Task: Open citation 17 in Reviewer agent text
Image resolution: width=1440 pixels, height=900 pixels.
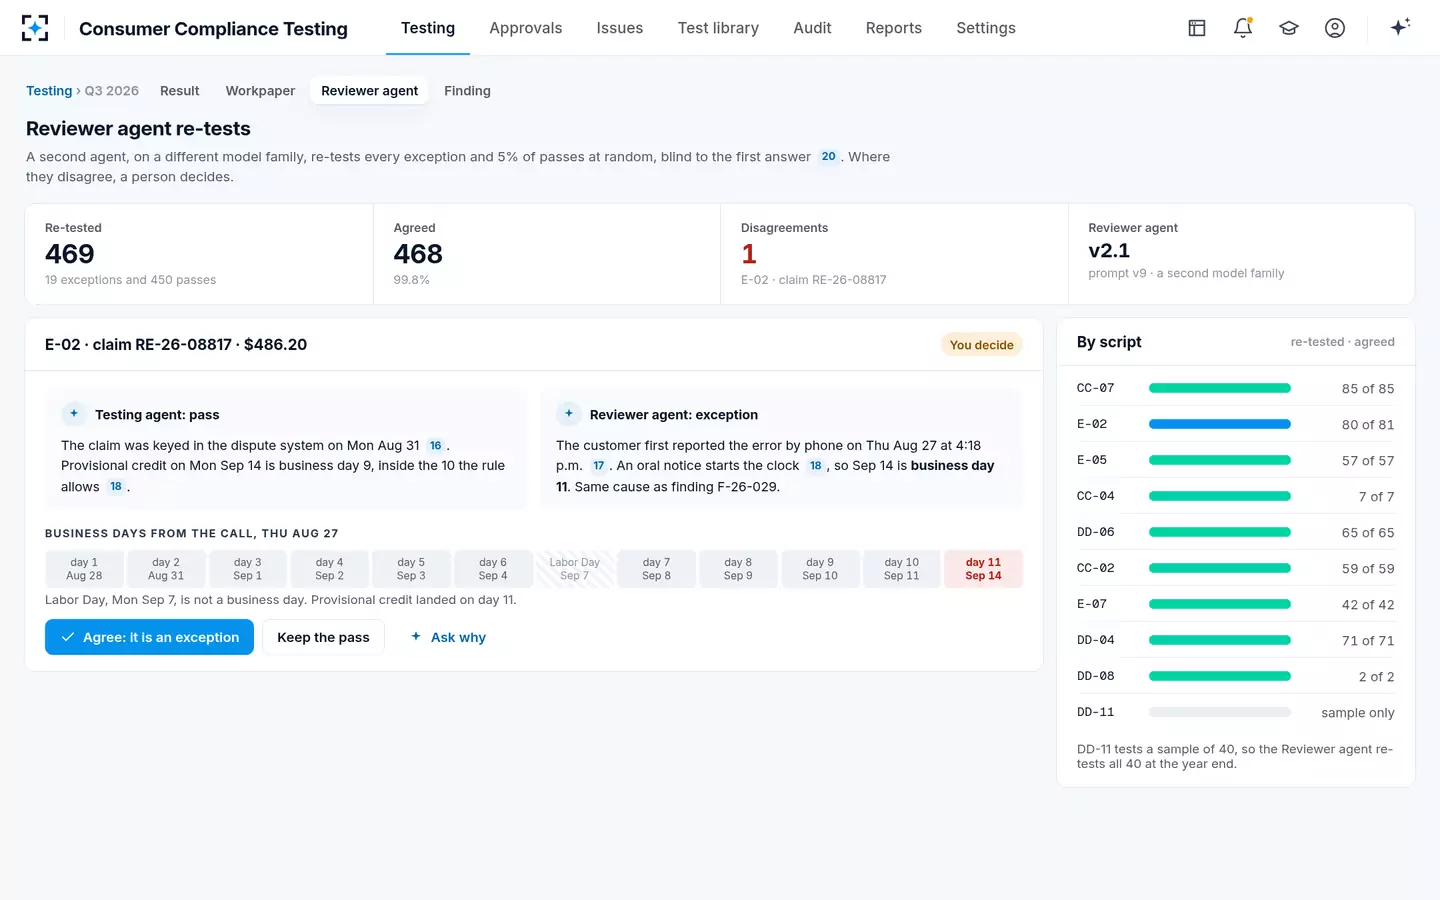Action: tap(598, 466)
